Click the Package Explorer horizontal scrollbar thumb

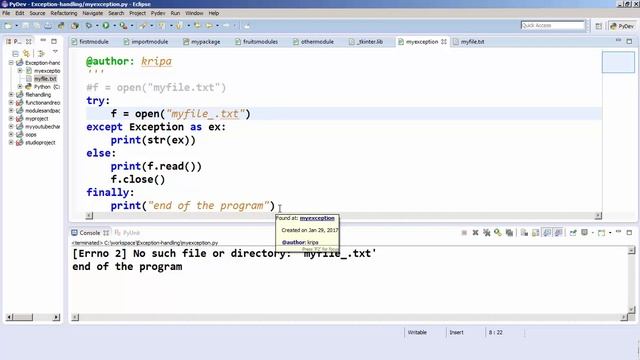pos(23,317)
